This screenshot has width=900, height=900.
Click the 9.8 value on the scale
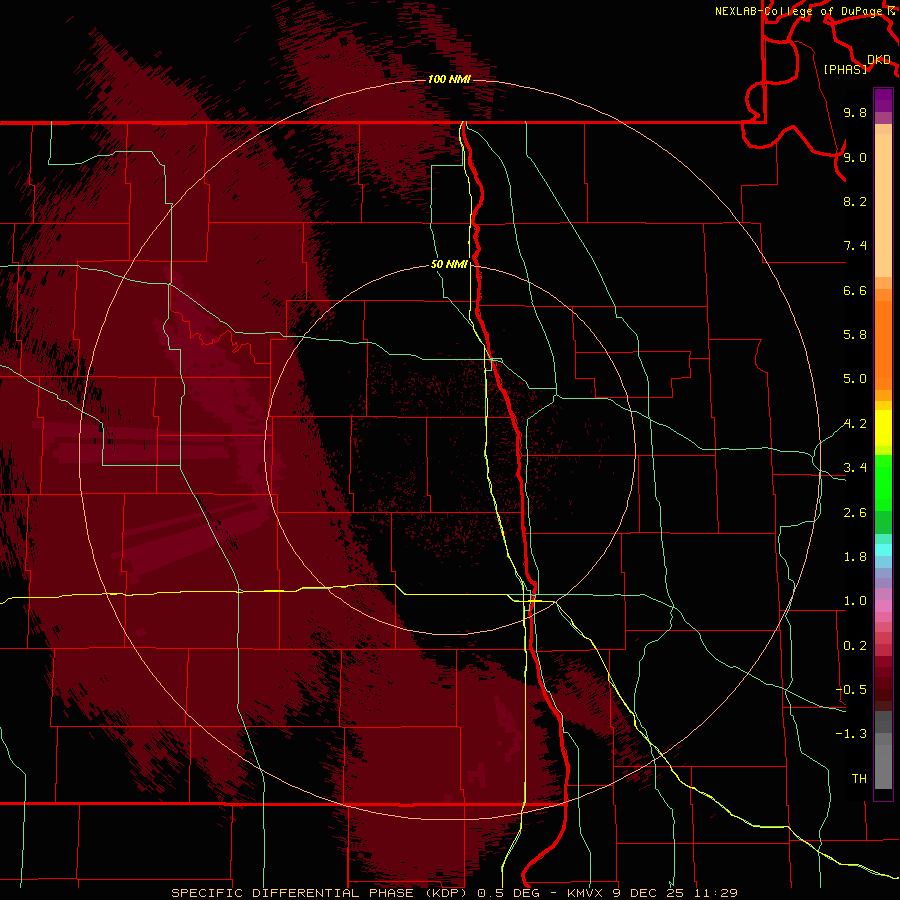(x=855, y=112)
